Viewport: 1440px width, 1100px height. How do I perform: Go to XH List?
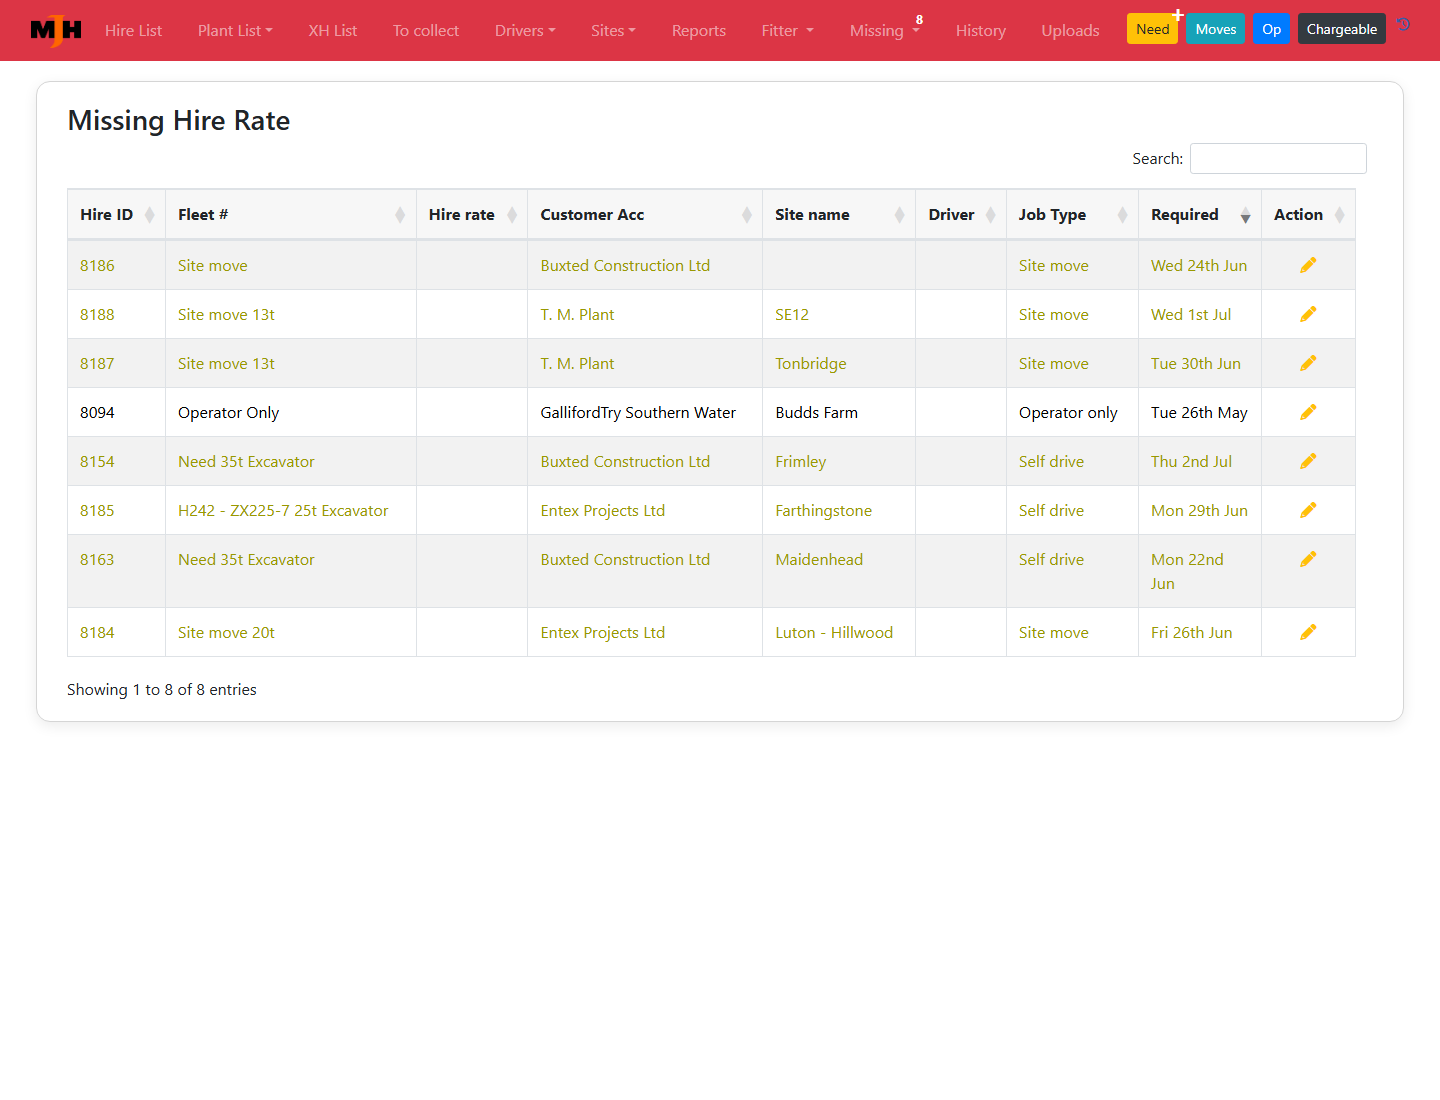333,31
